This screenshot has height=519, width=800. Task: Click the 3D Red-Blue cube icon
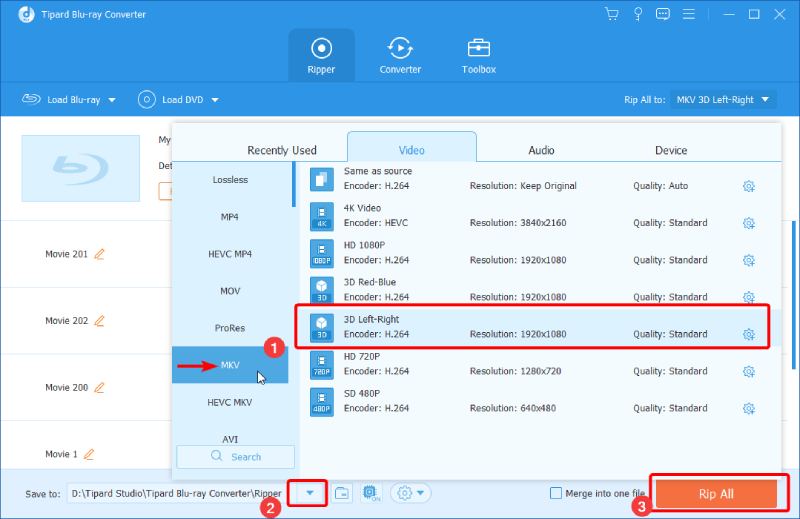[x=321, y=290]
